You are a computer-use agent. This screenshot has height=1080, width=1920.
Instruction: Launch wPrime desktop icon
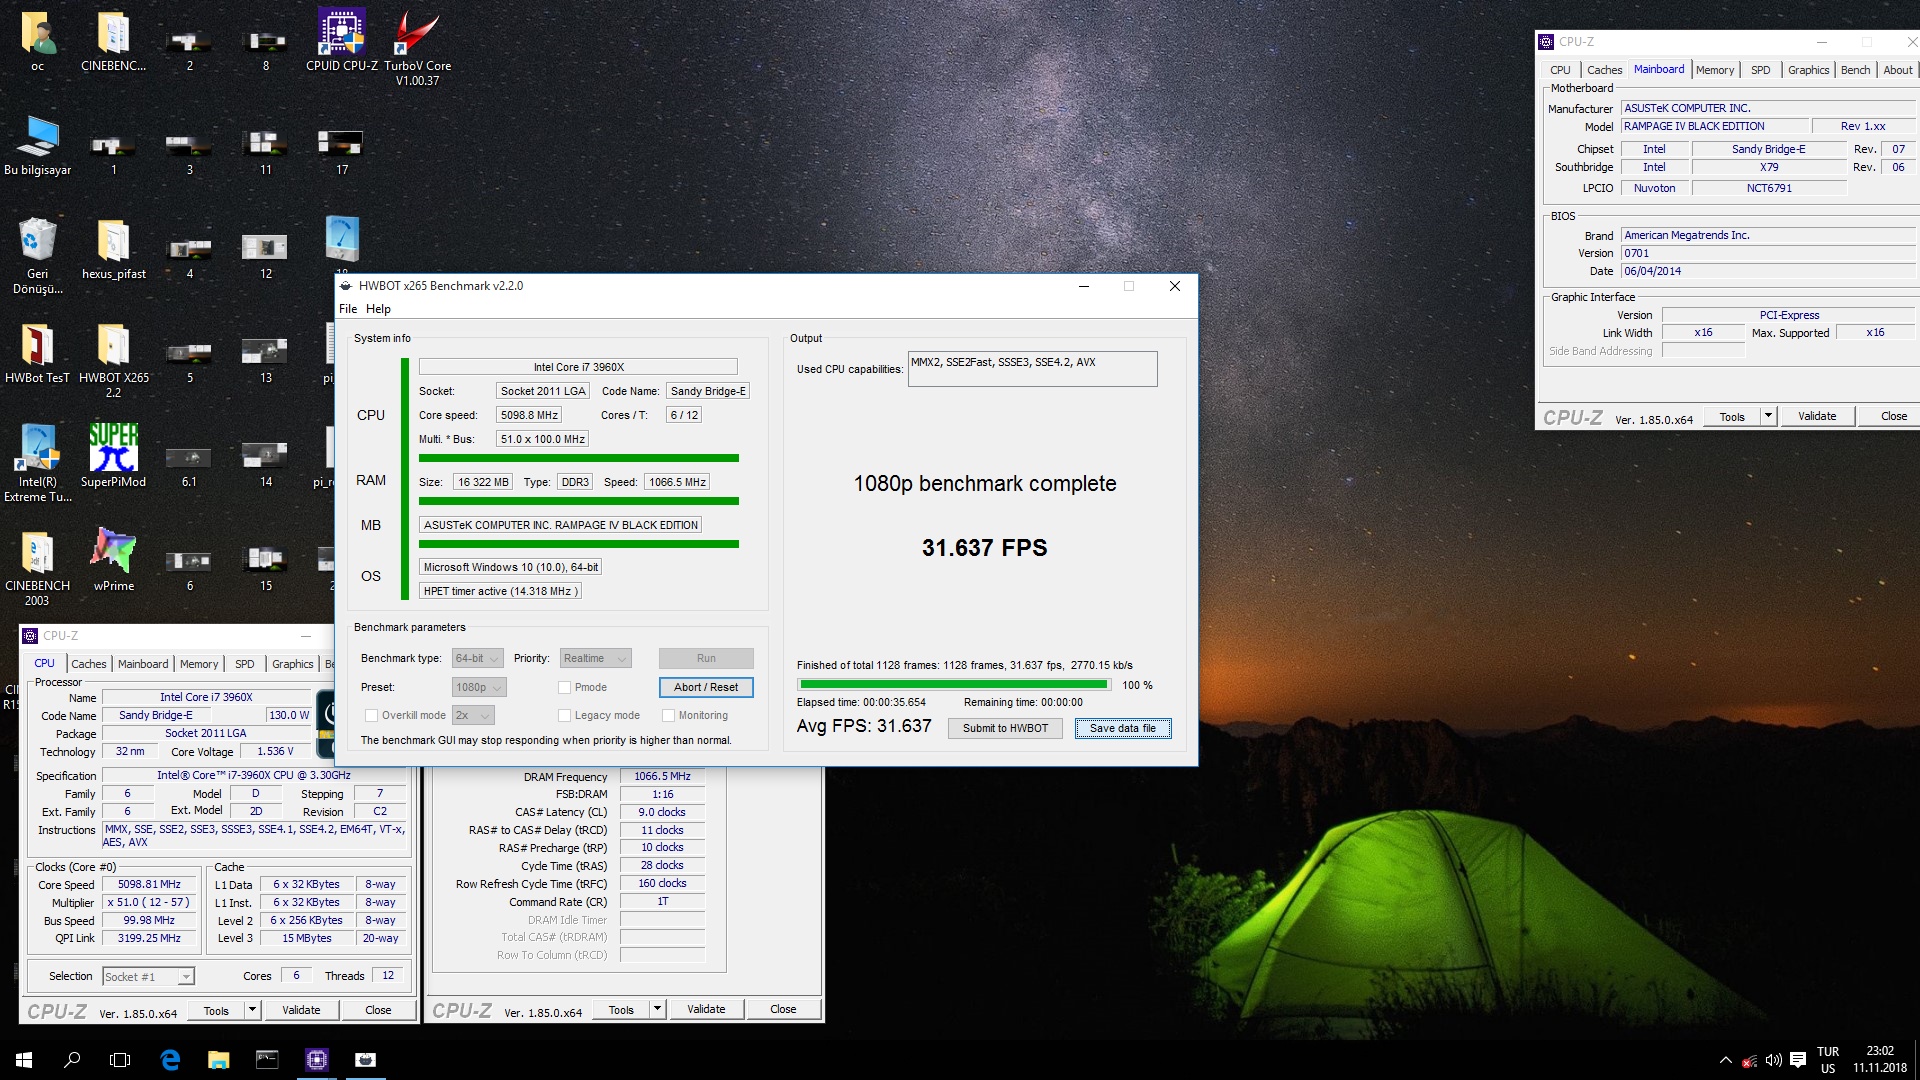click(x=113, y=558)
